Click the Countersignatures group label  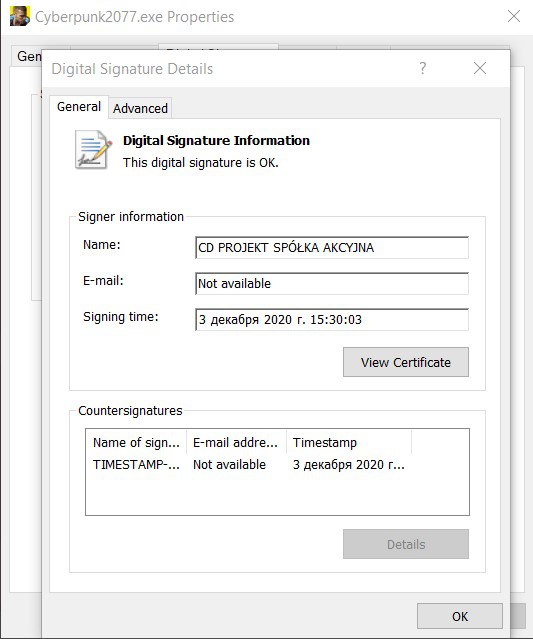(x=130, y=410)
